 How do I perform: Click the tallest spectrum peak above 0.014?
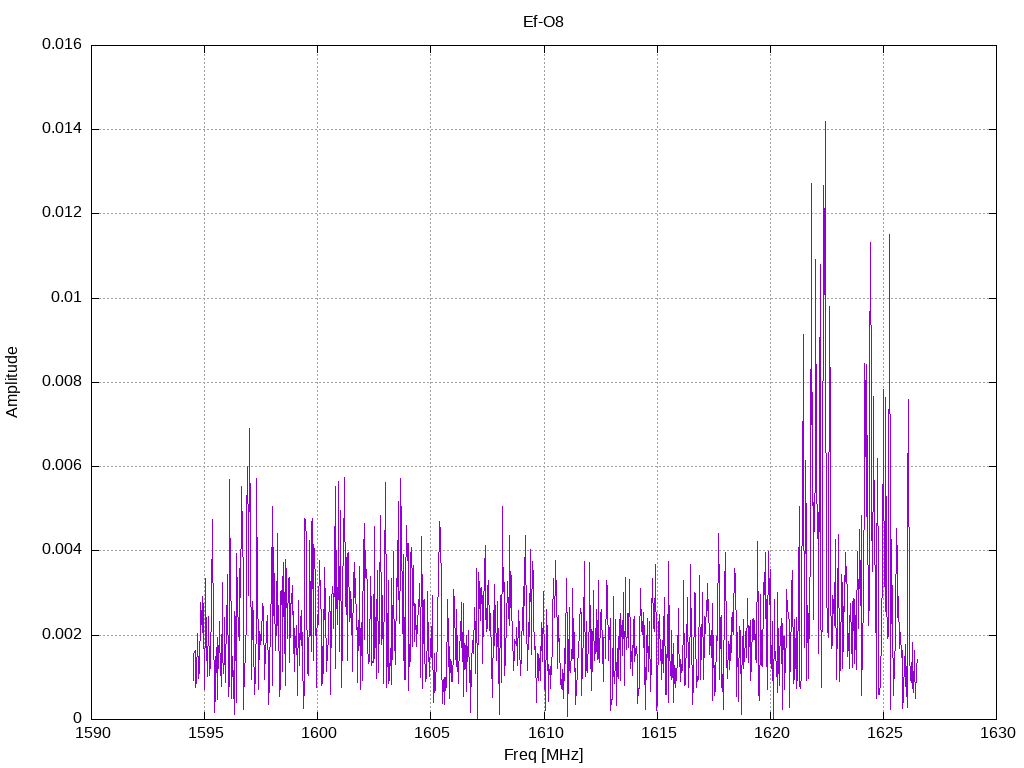pyautogui.click(x=825, y=123)
